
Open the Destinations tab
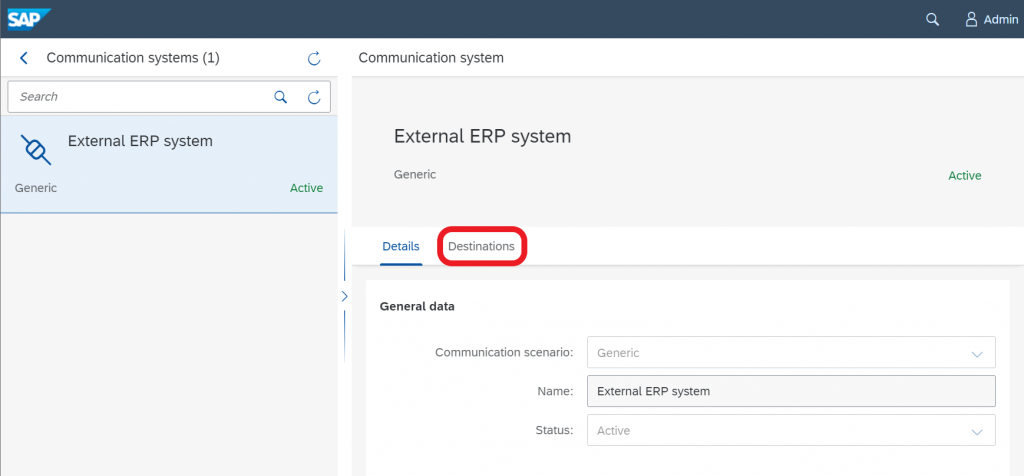pos(481,247)
